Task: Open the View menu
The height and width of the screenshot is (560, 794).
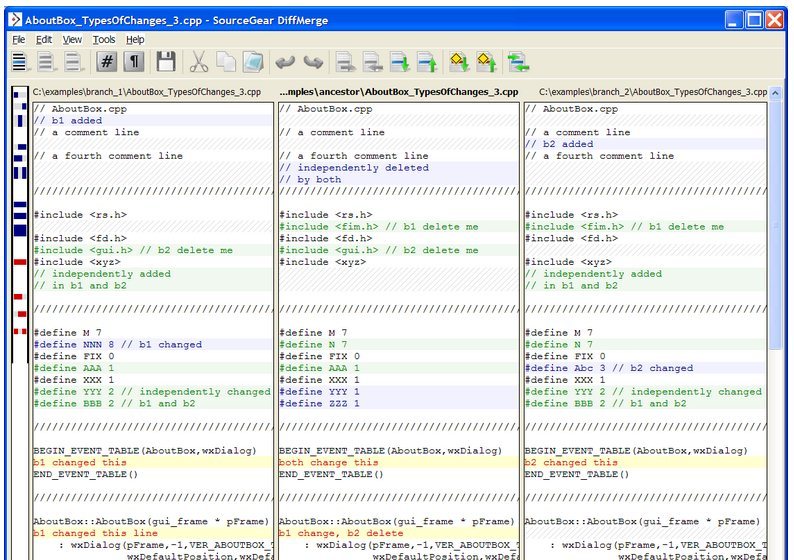Action: pyautogui.click(x=73, y=40)
